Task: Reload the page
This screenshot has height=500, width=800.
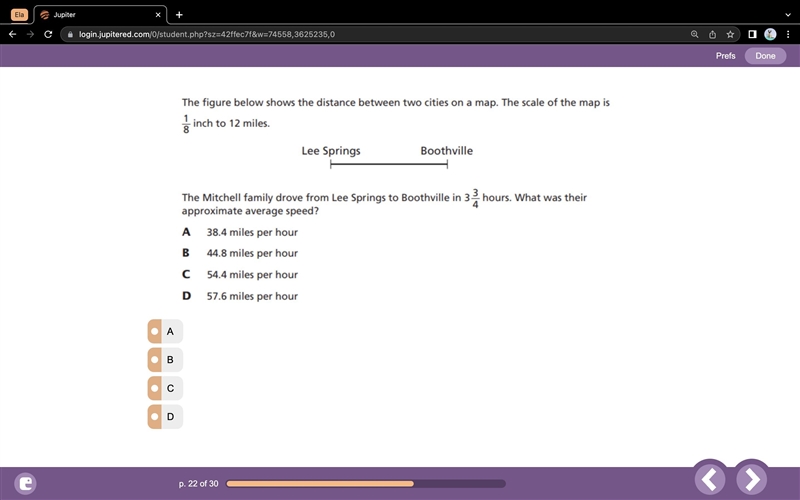Action: [x=48, y=34]
